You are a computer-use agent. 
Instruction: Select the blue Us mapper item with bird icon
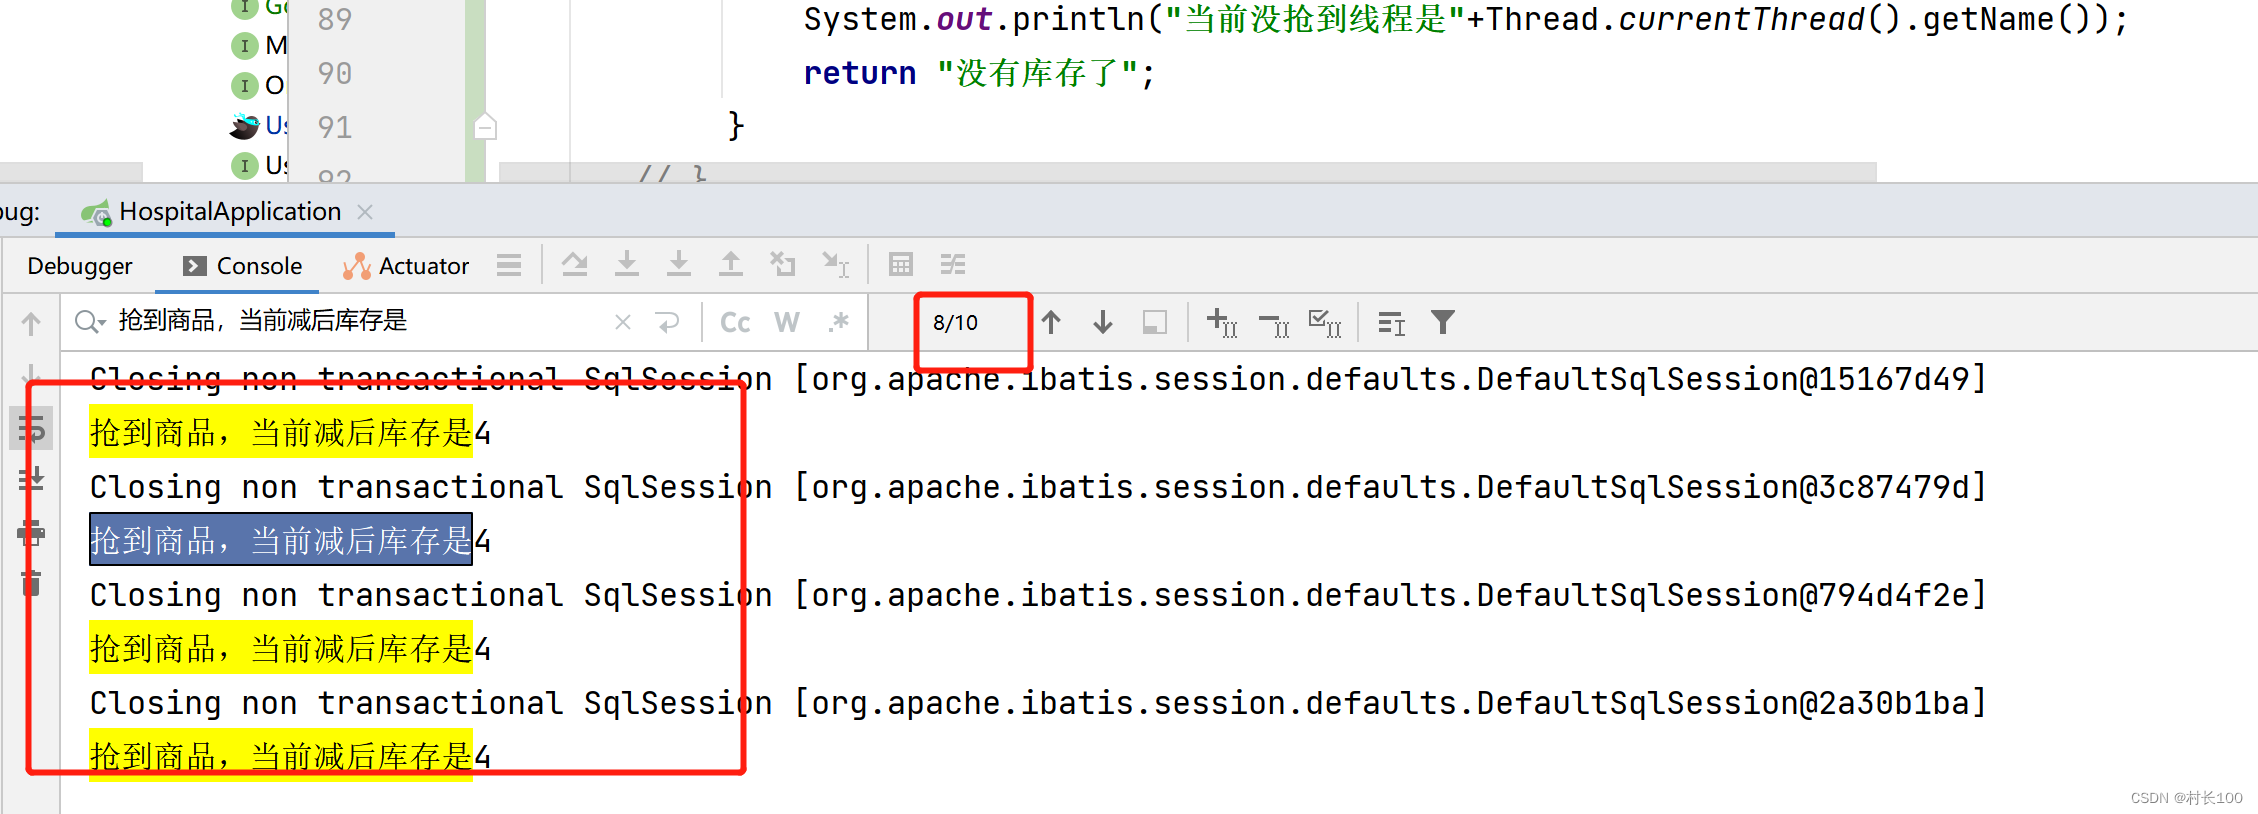[259, 125]
